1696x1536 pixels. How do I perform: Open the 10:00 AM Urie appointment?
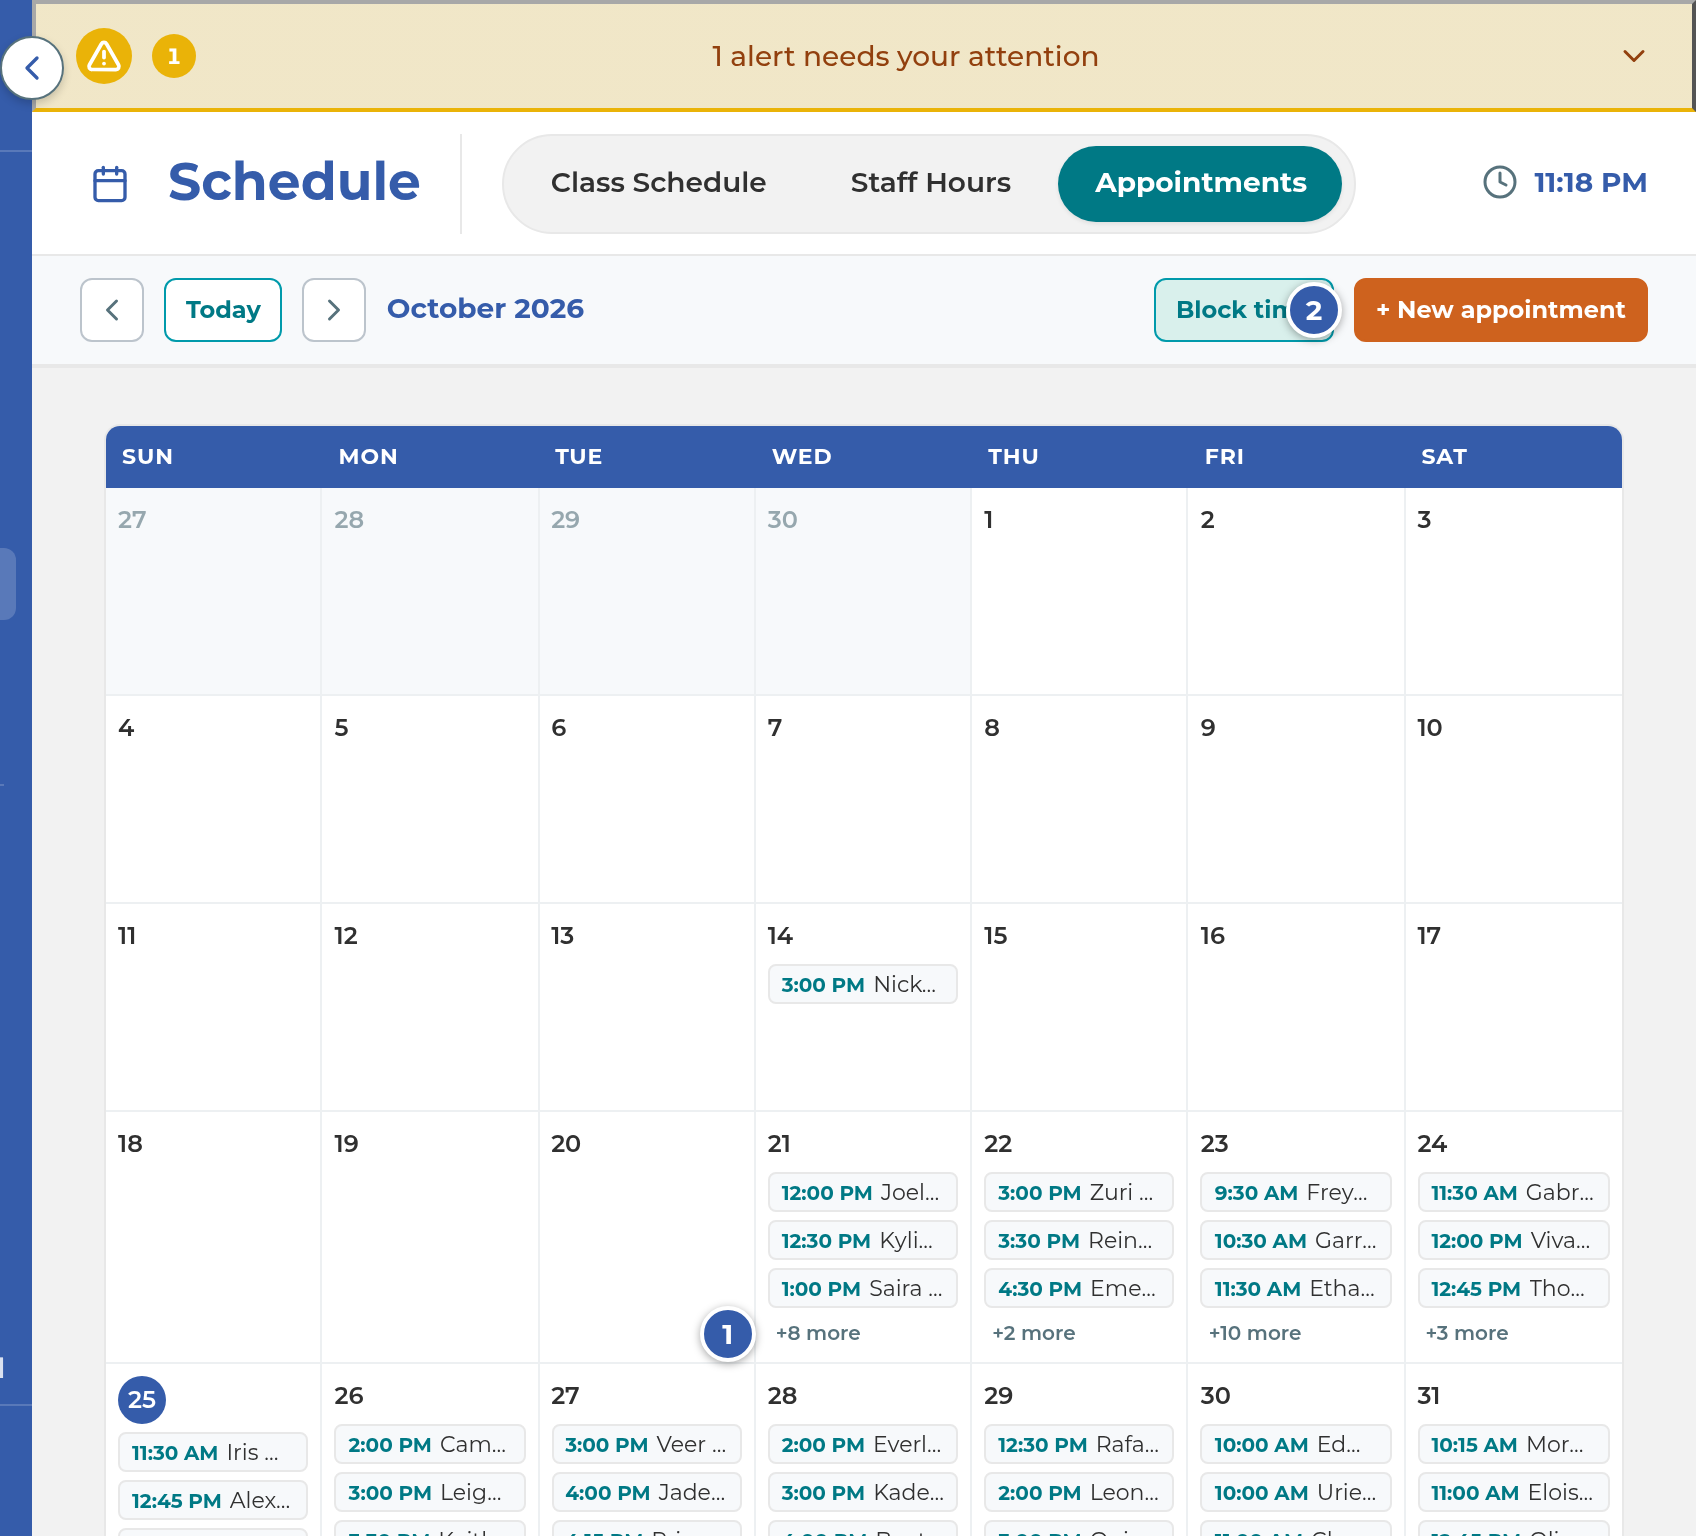[1296, 1492]
